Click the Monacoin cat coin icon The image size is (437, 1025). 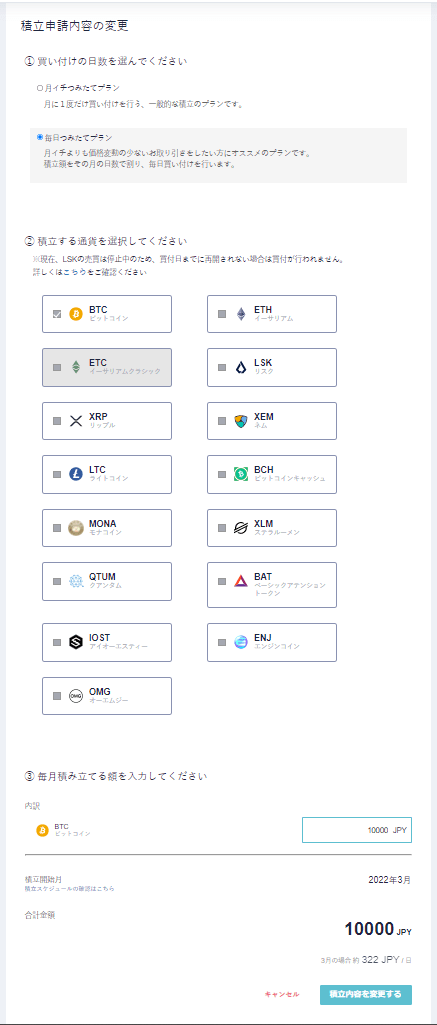coord(76,528)
